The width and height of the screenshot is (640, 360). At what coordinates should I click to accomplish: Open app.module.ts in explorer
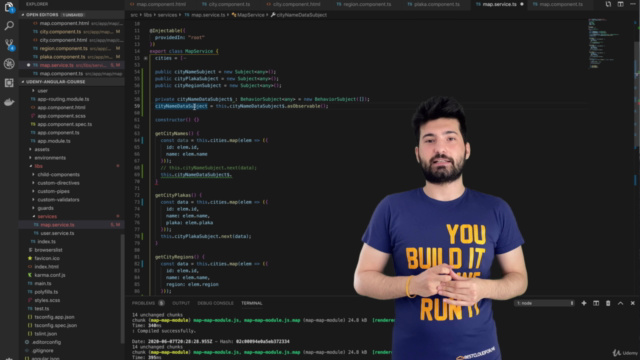tap(54, 141)
